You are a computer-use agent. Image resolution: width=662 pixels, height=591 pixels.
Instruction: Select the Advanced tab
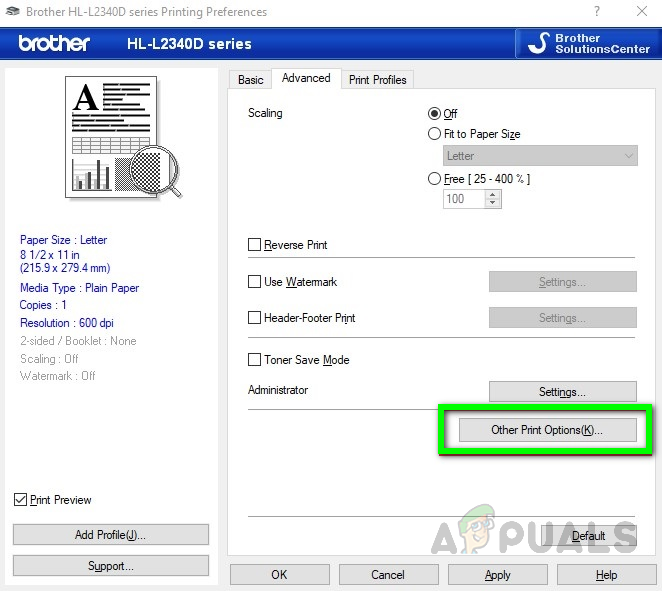tap(306, 79)
